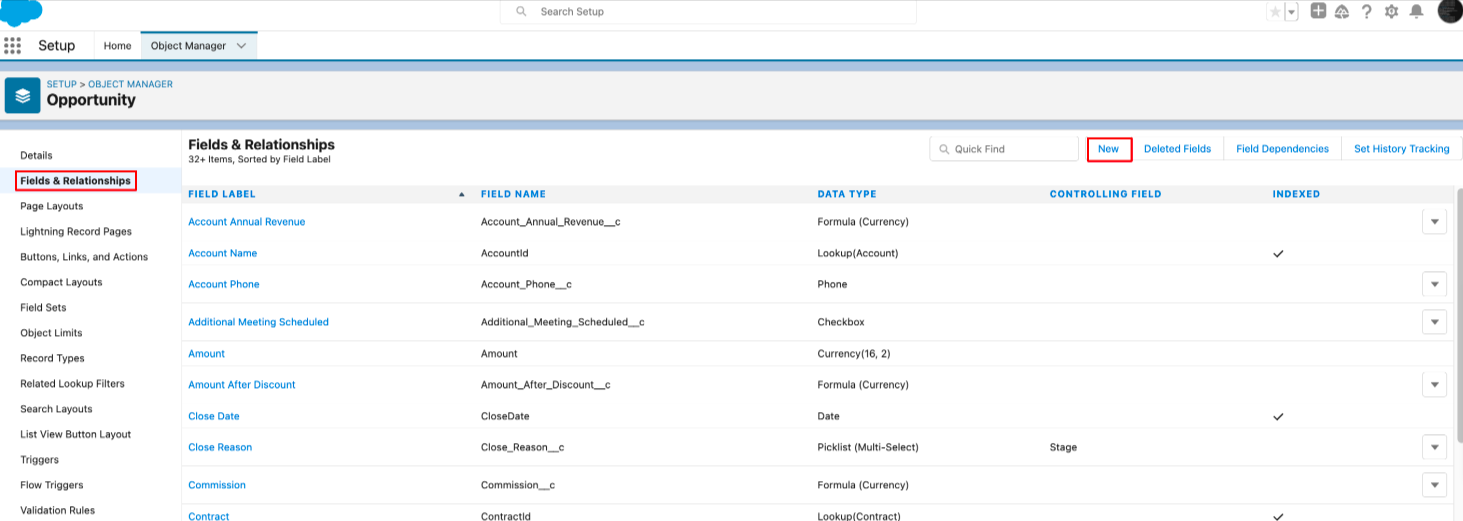
Task: Click the New field button
Action: pyautogui.click(x=1109, y=149)
